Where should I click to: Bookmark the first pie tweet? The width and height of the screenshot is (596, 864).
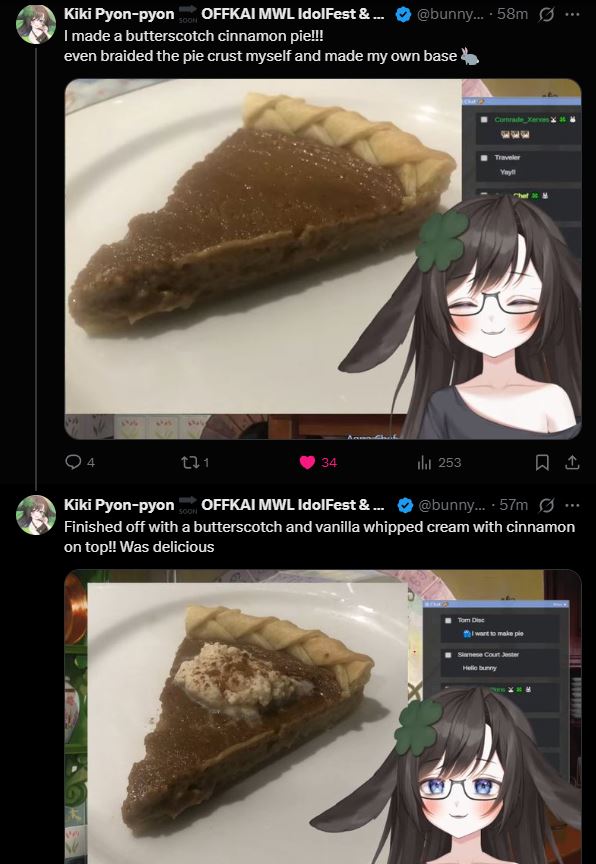(542, 462)
